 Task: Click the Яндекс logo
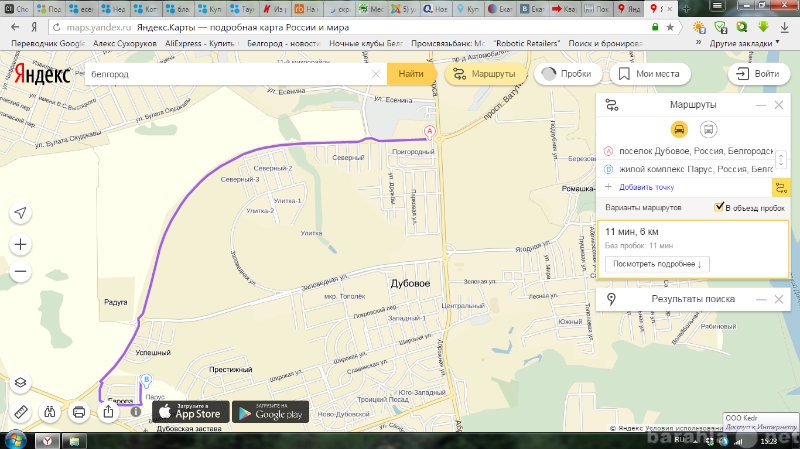pyautogui.click(x=42, y=74)
